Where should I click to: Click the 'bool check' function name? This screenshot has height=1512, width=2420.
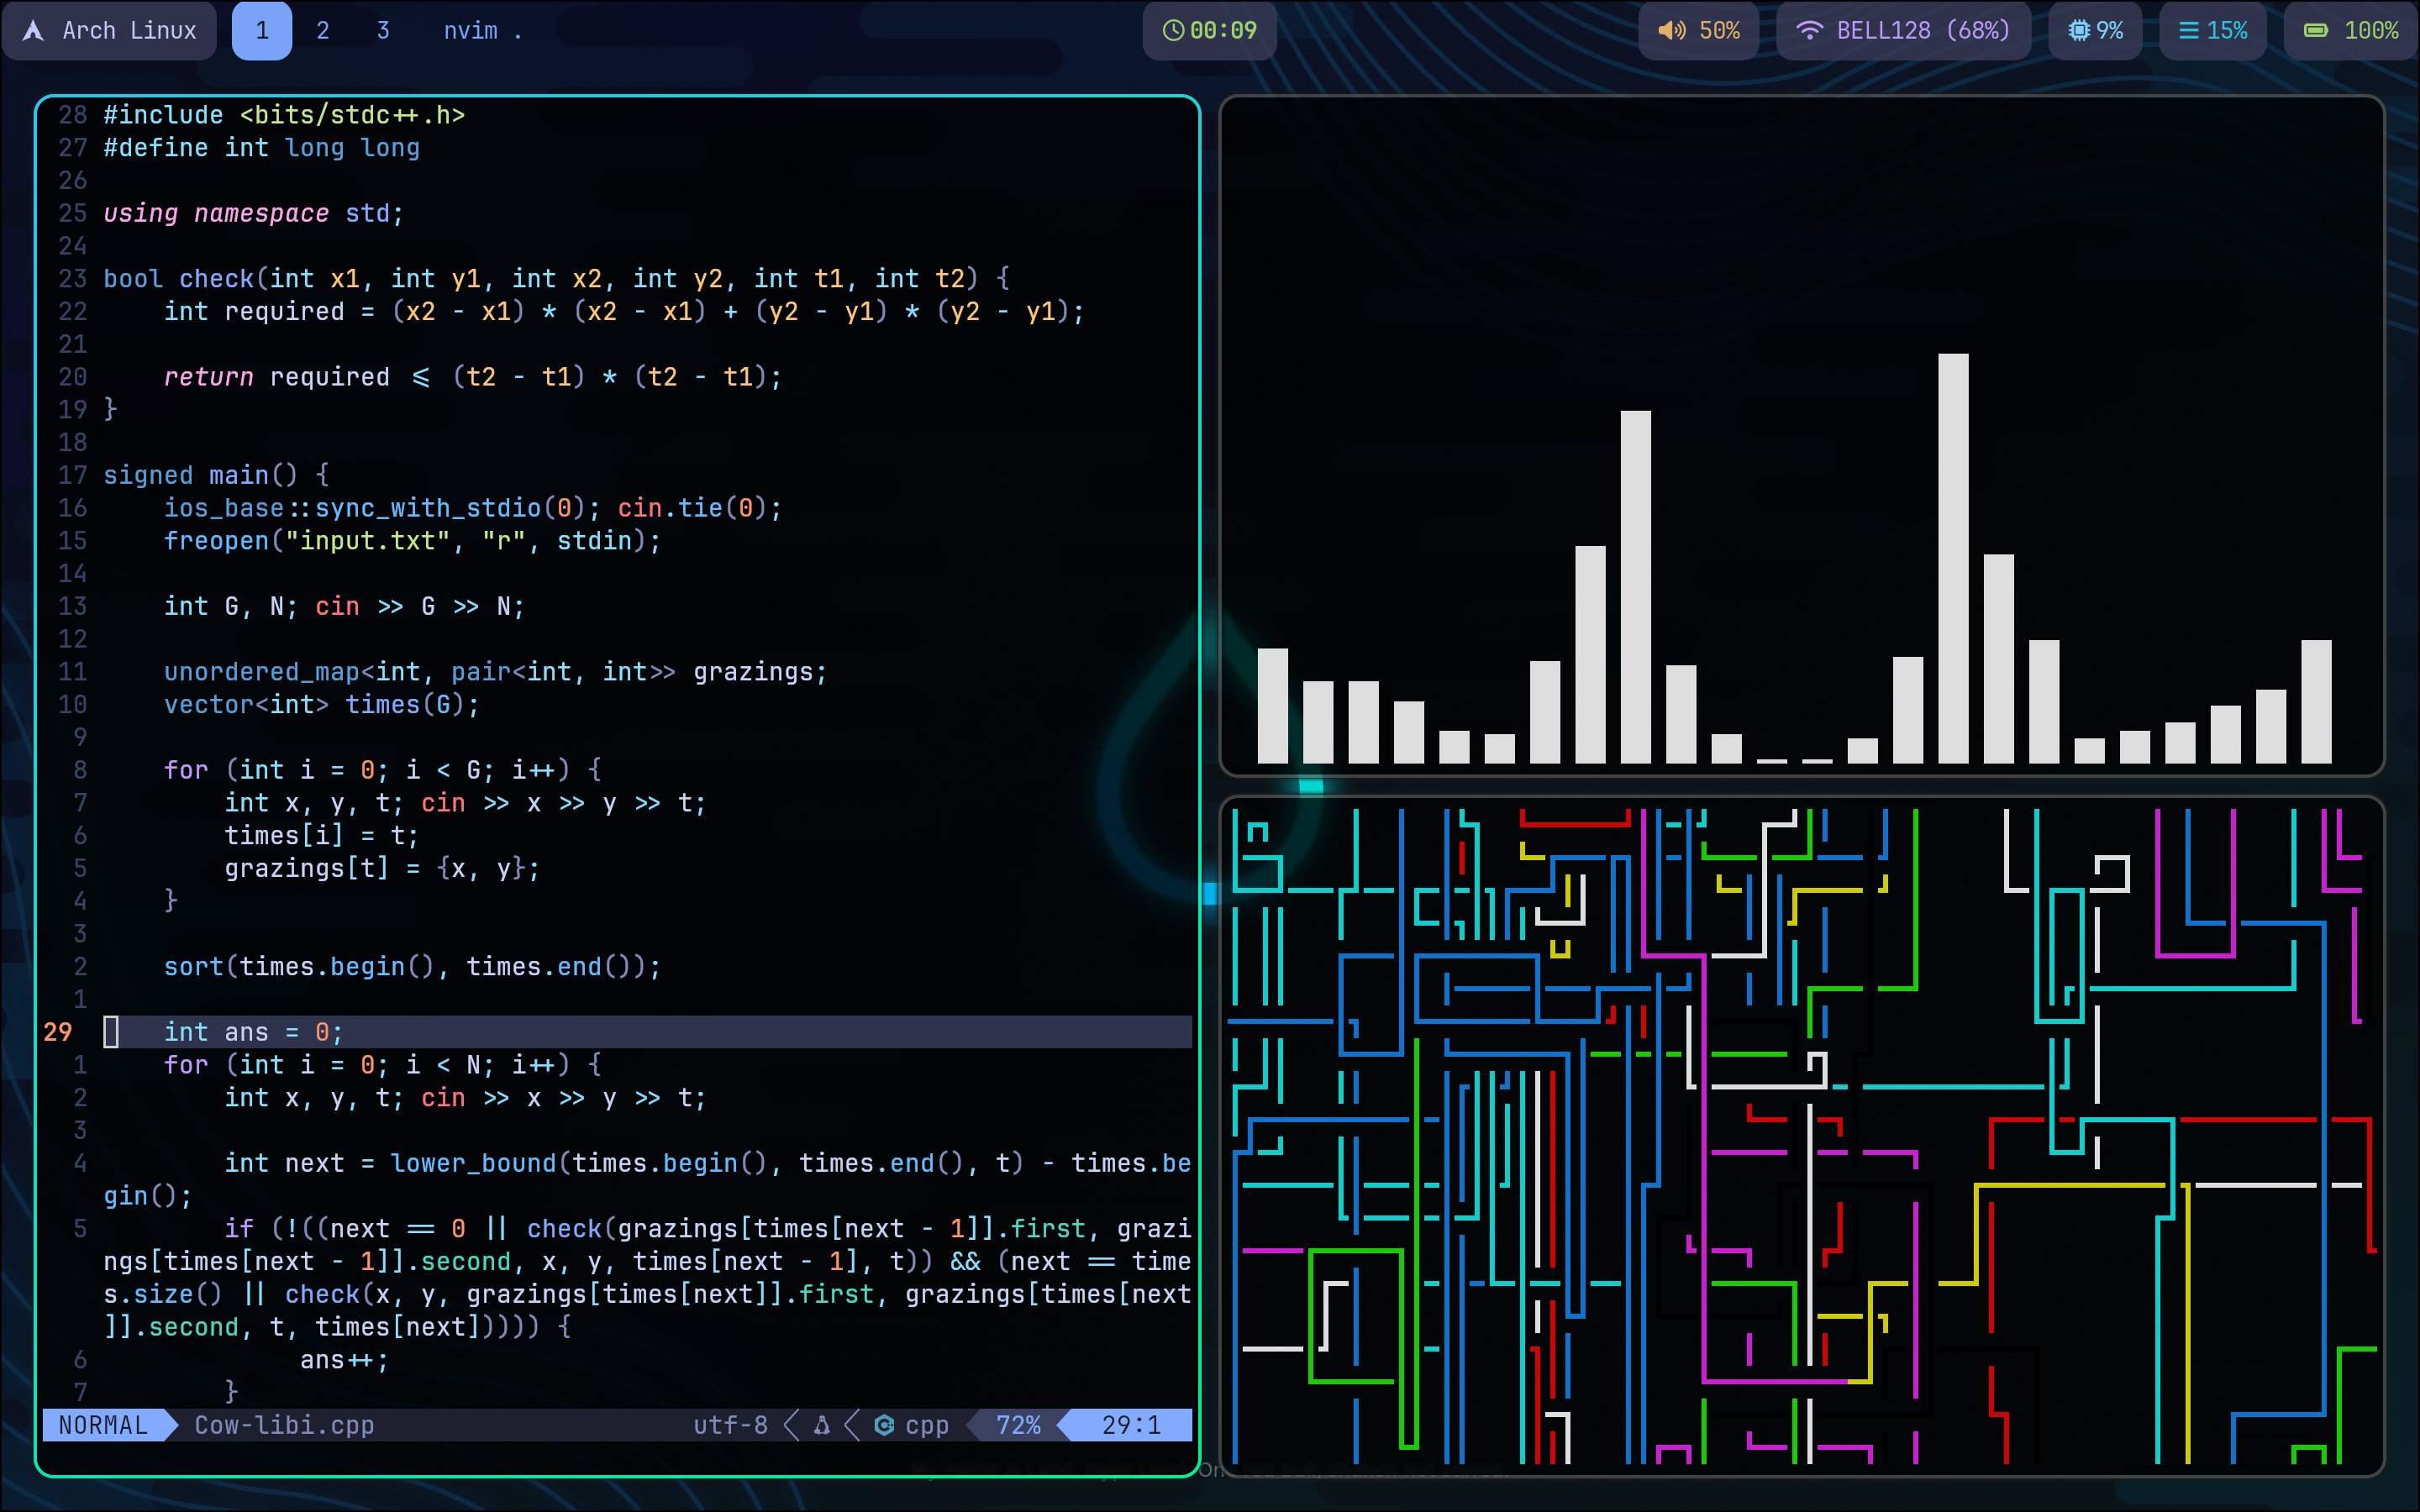[216, 279]
